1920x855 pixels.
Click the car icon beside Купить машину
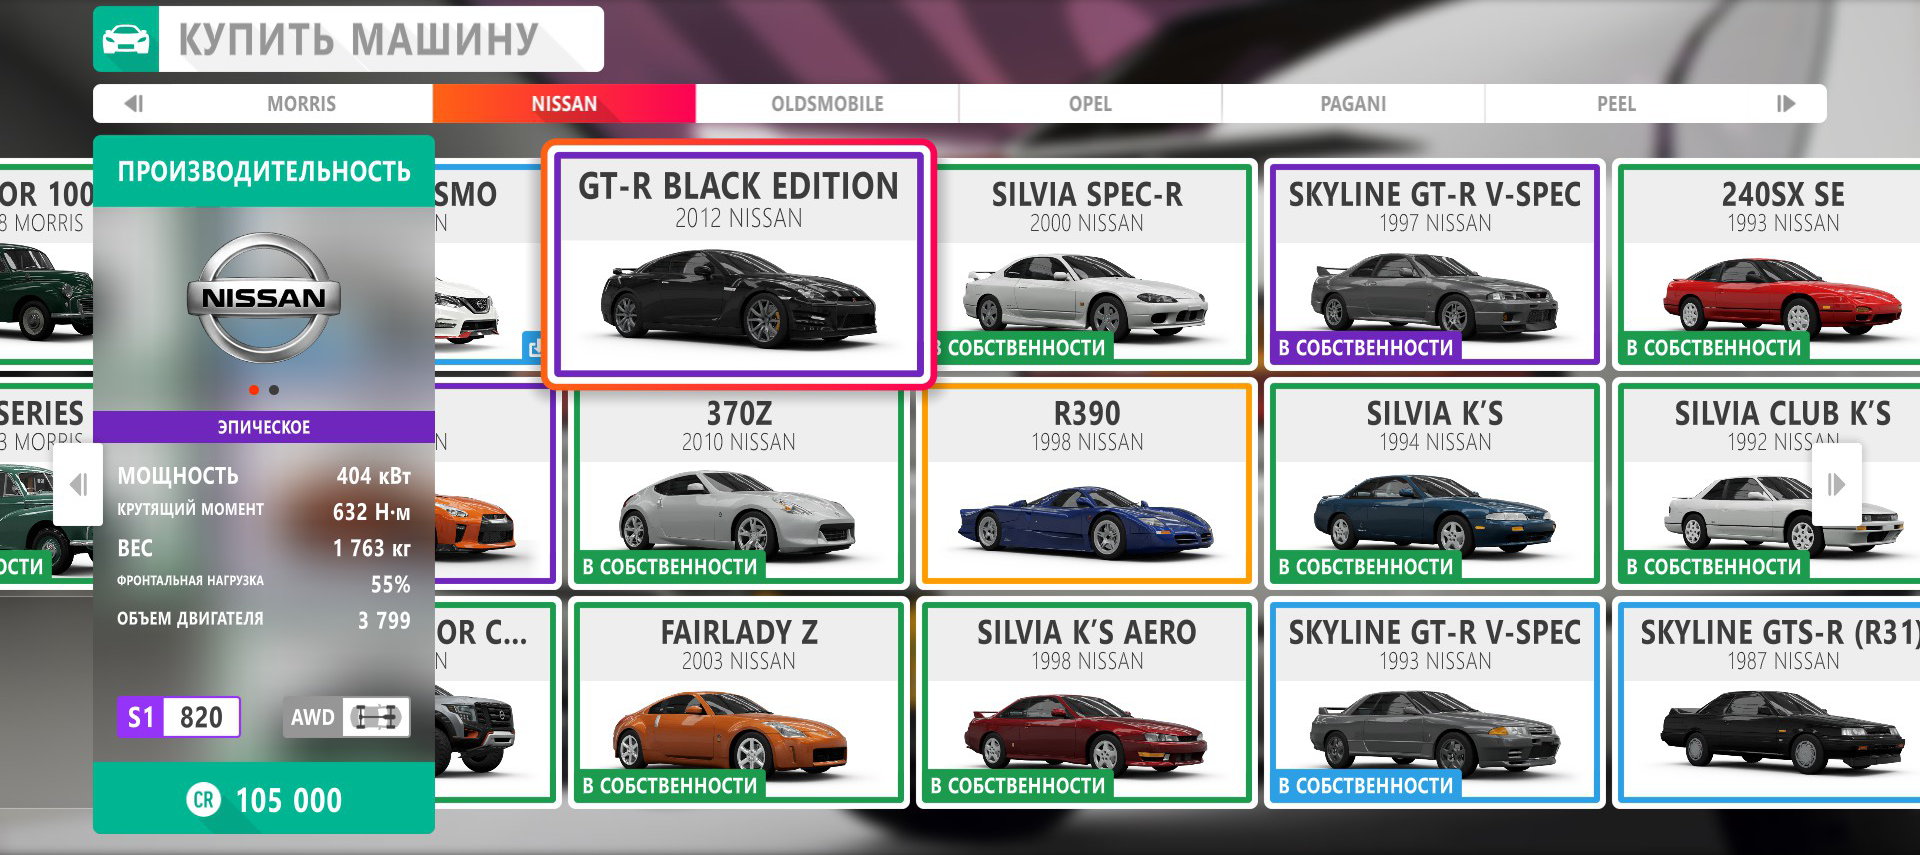click(126, 40)
